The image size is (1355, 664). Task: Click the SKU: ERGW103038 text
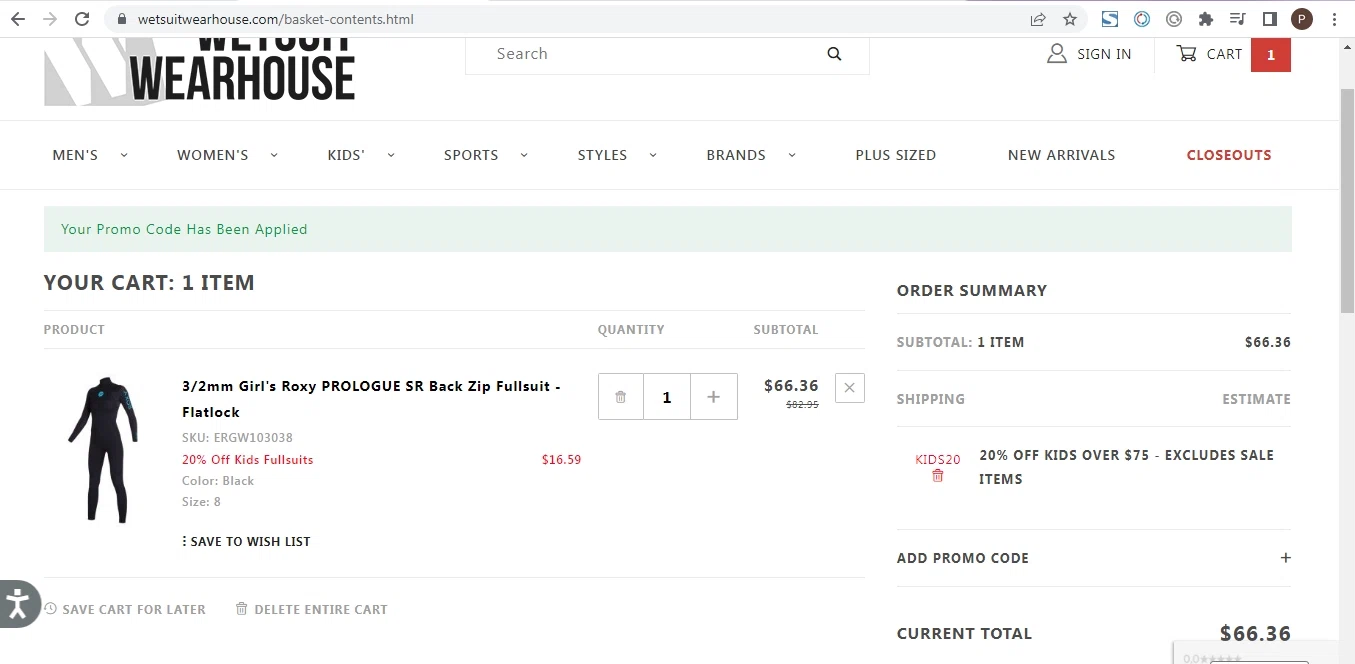tap(237, 438)
